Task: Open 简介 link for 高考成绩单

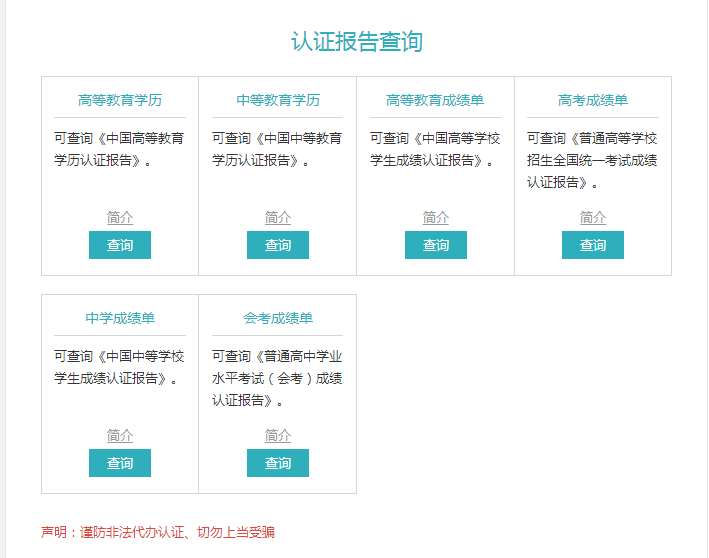Action: (593, 217)
